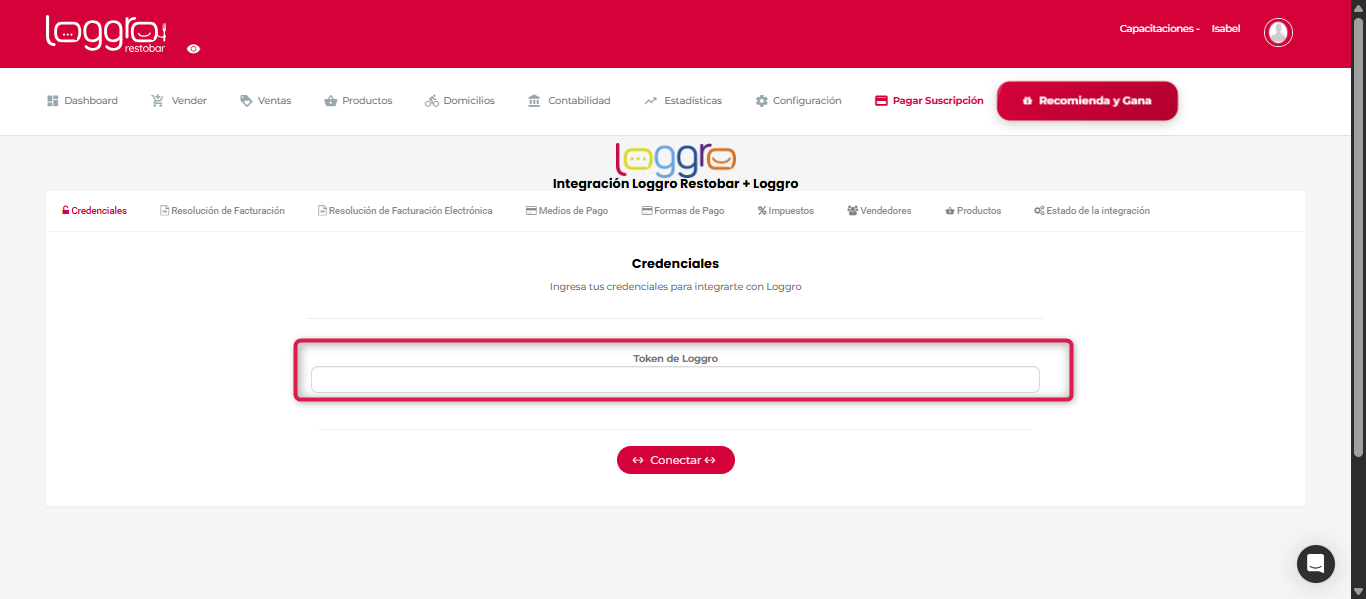Open Configuración settings

coord(798,101)
